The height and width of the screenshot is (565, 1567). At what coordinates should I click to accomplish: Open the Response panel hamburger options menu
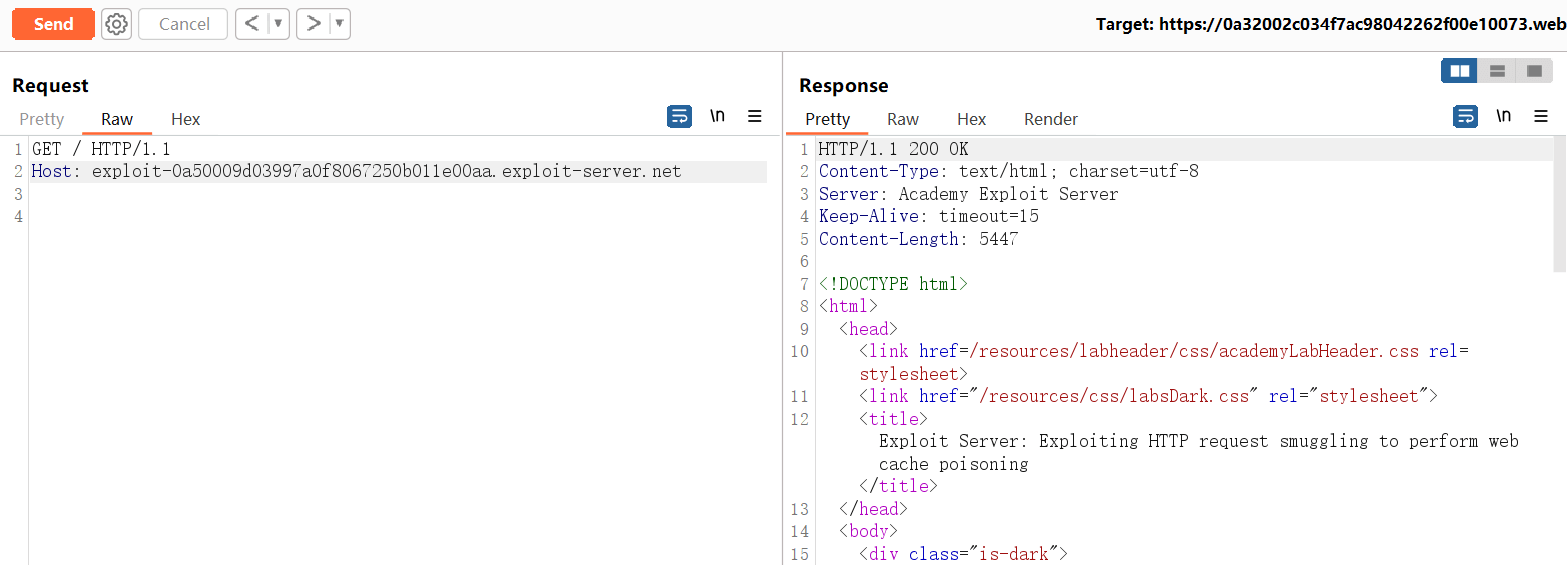coord(1541,117)
